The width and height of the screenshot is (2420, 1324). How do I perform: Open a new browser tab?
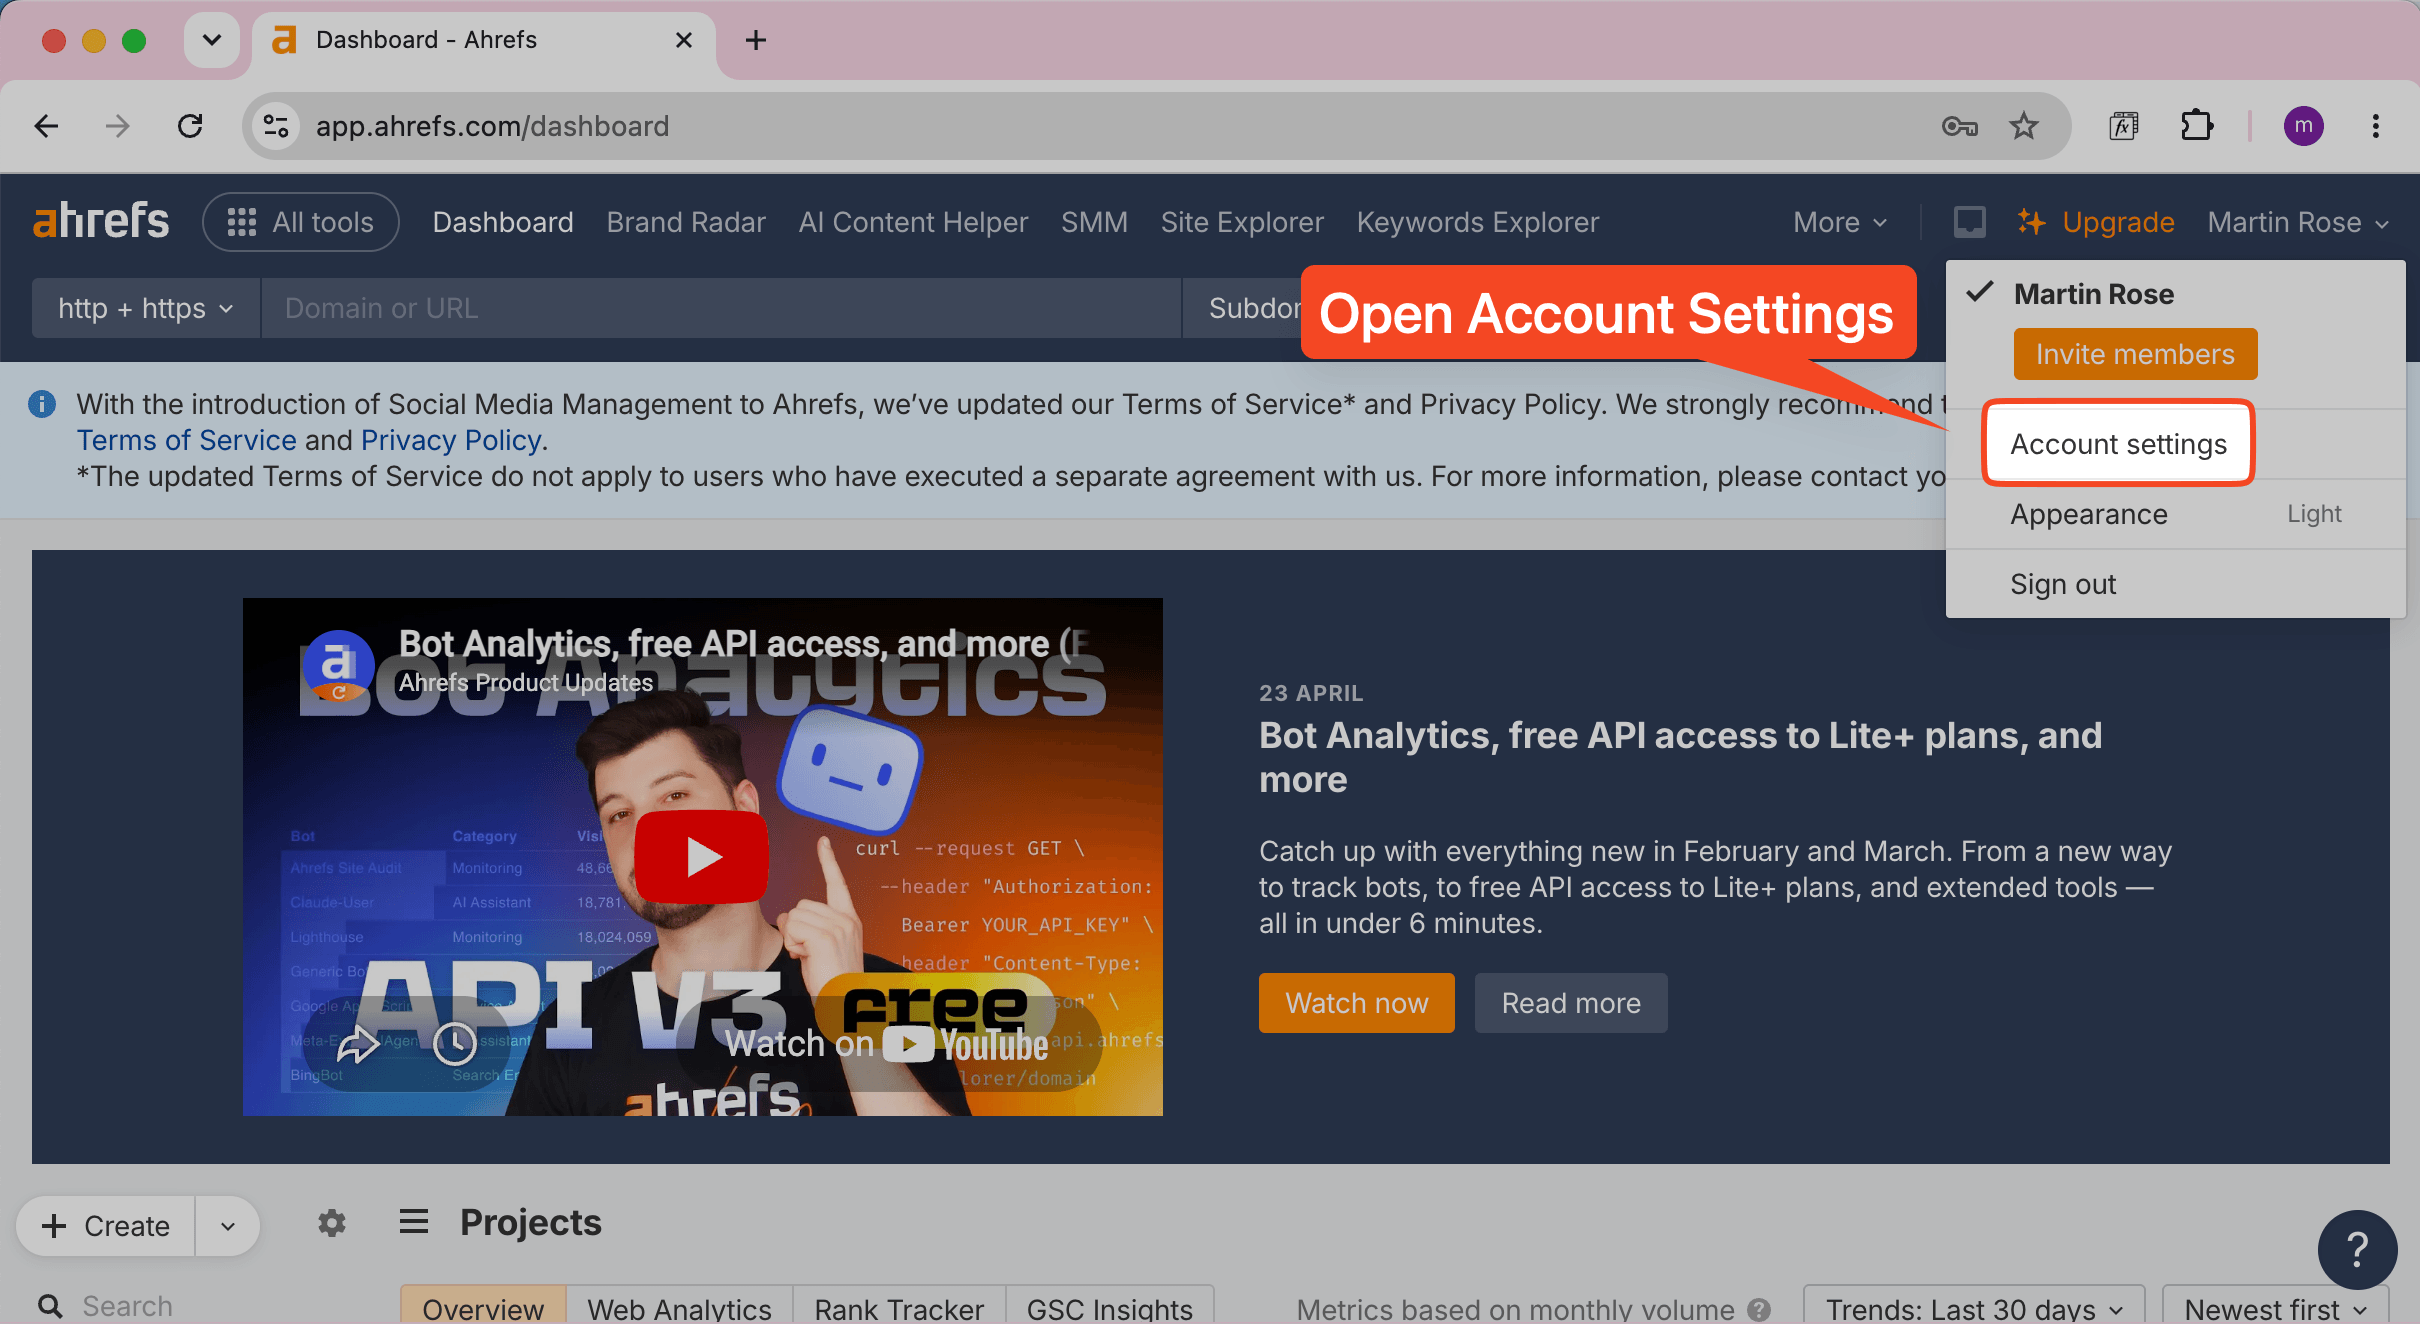point(756,40)
